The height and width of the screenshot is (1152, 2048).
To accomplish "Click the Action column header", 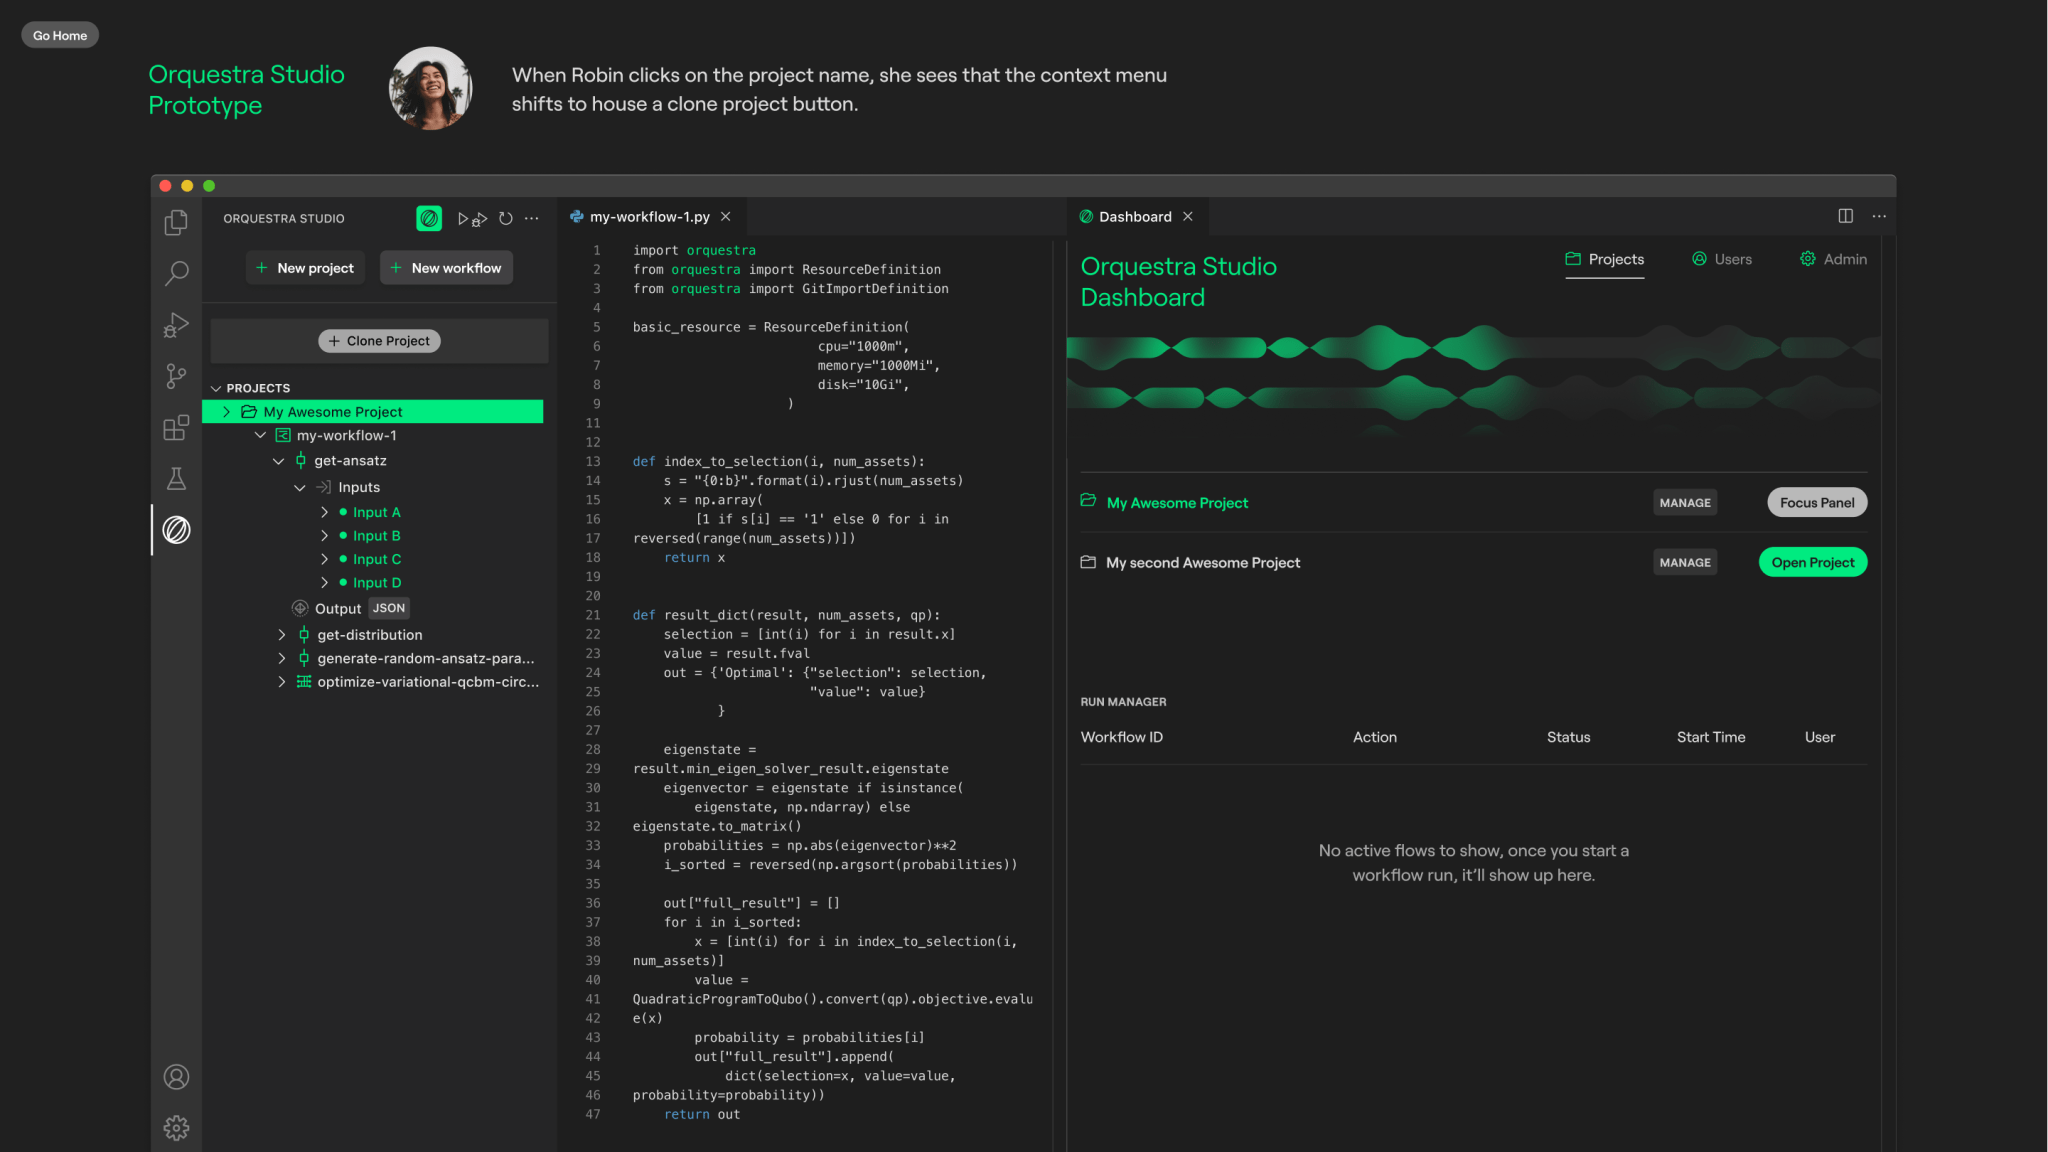I will point(1375,737).
